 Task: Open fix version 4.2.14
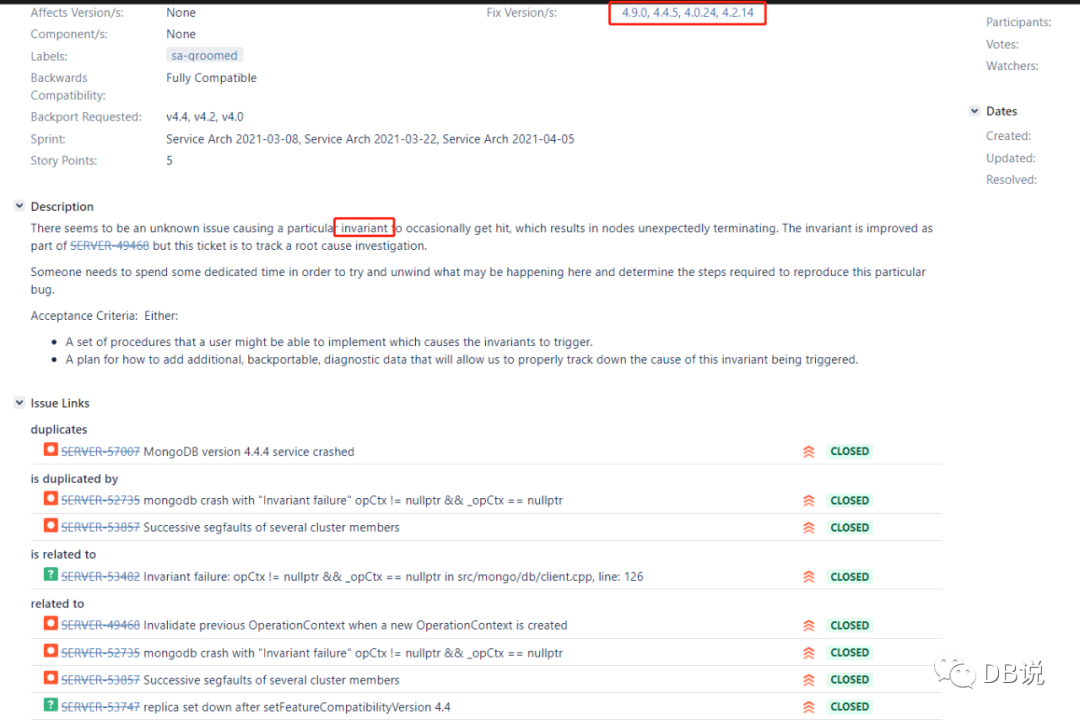tap(738, 12)
